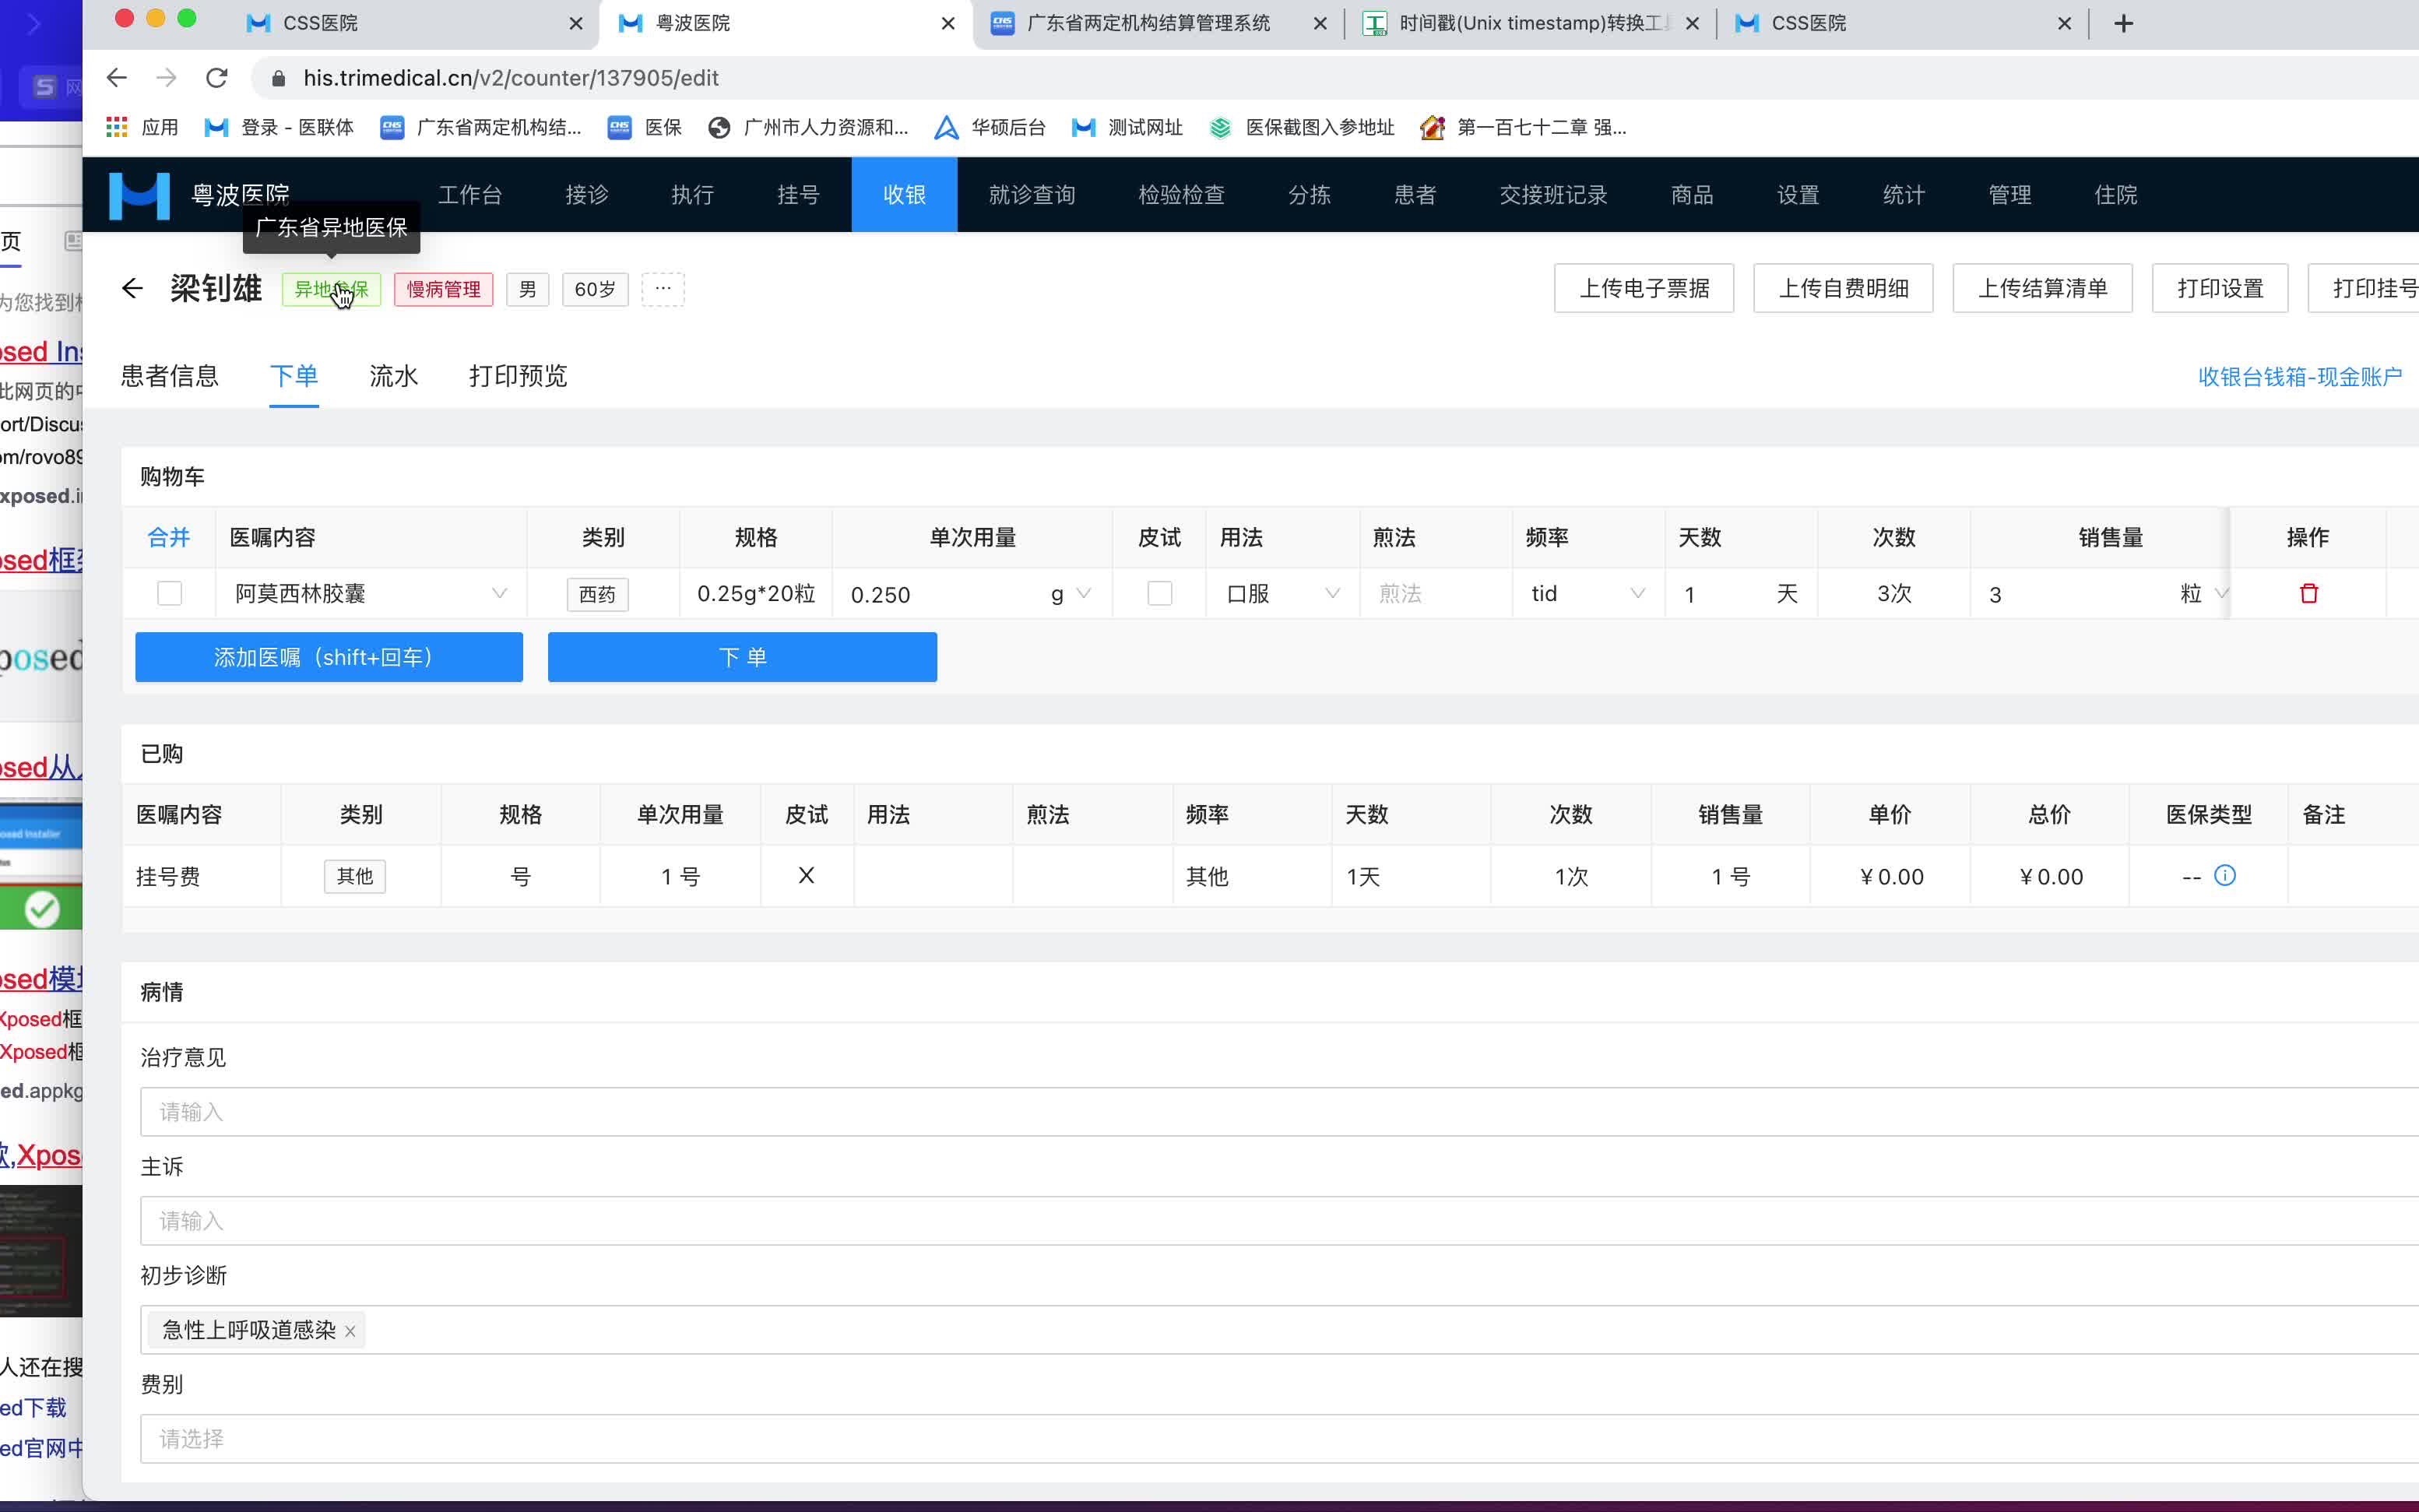2419x1512 pixels.
Task: Enable the 皮试 checkbox in the cart row
Action: (1159, 594)
